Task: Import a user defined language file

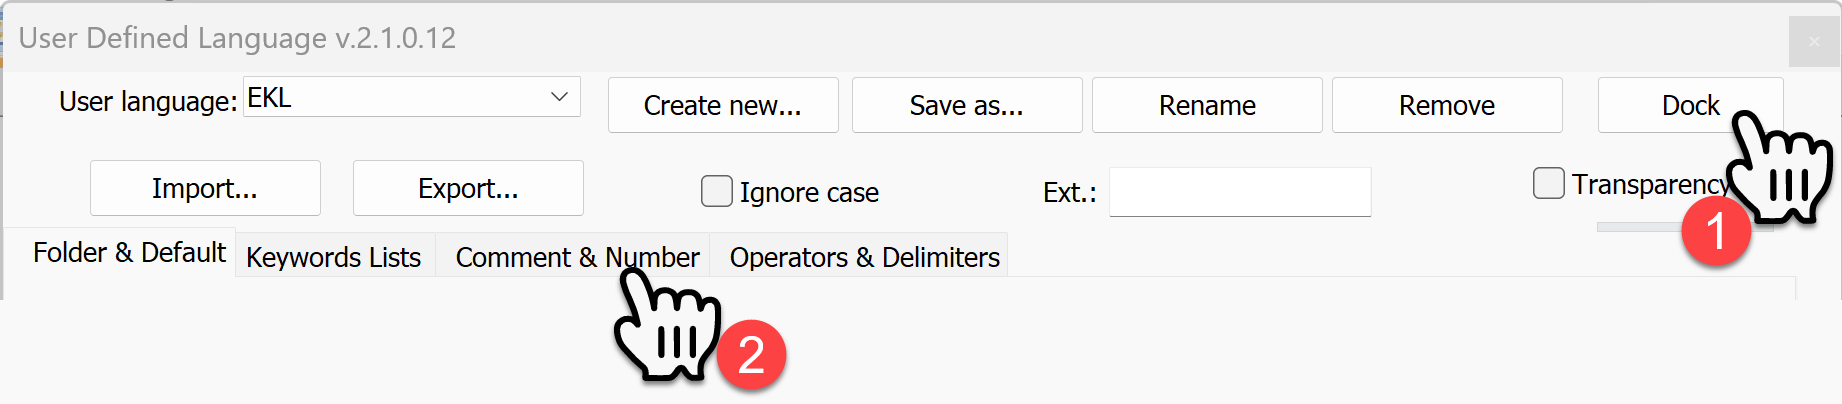Action: (205, 188)
